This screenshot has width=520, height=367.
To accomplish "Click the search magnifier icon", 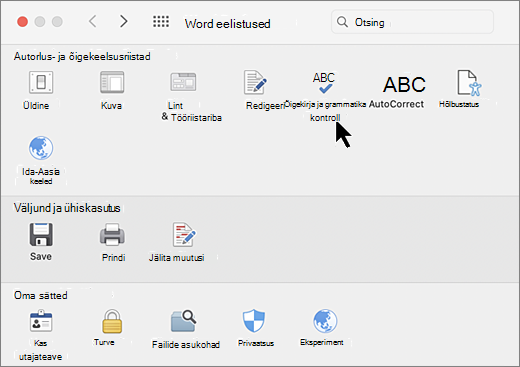I will tap(342, 22).
